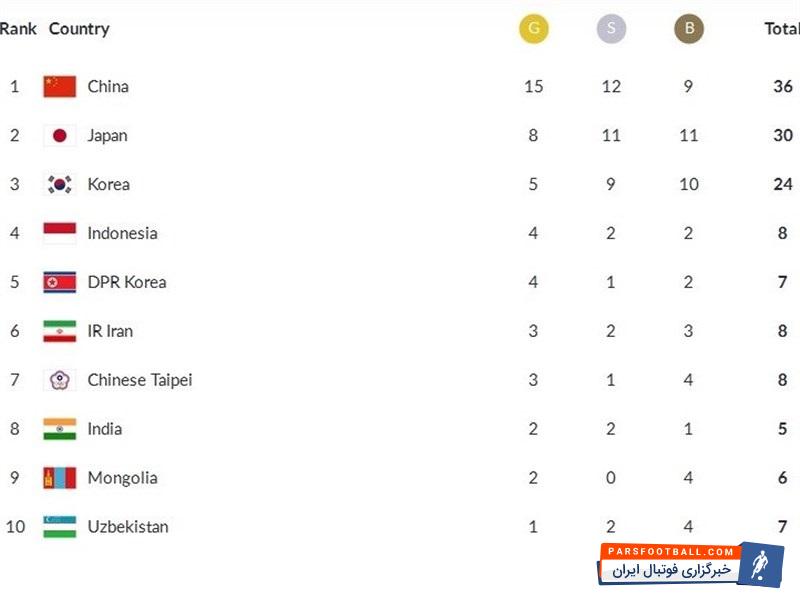The image size is (800, 604).
Task: Open the Uzbekistan country name link
Action: (x=128, y=527)
